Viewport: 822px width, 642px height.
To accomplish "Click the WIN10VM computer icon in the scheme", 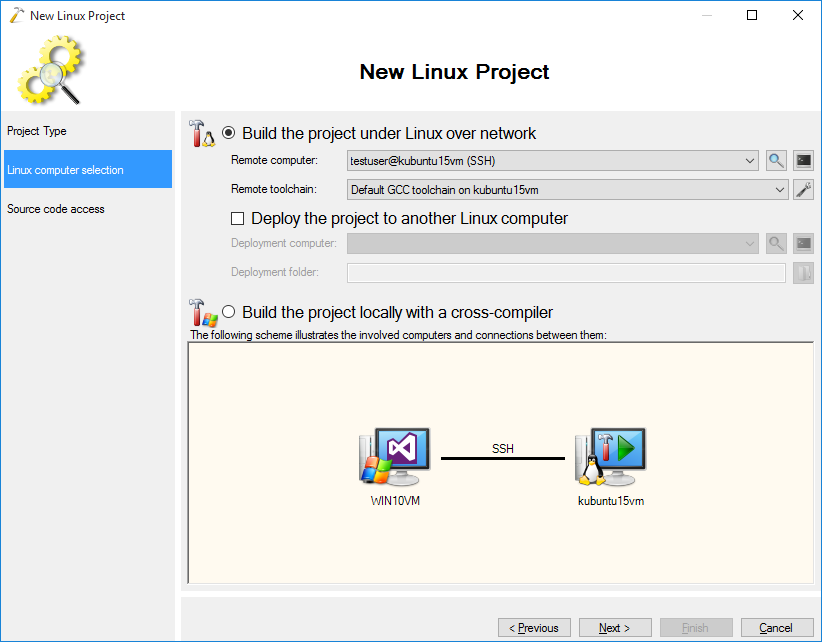I will [x=394, y=458].
